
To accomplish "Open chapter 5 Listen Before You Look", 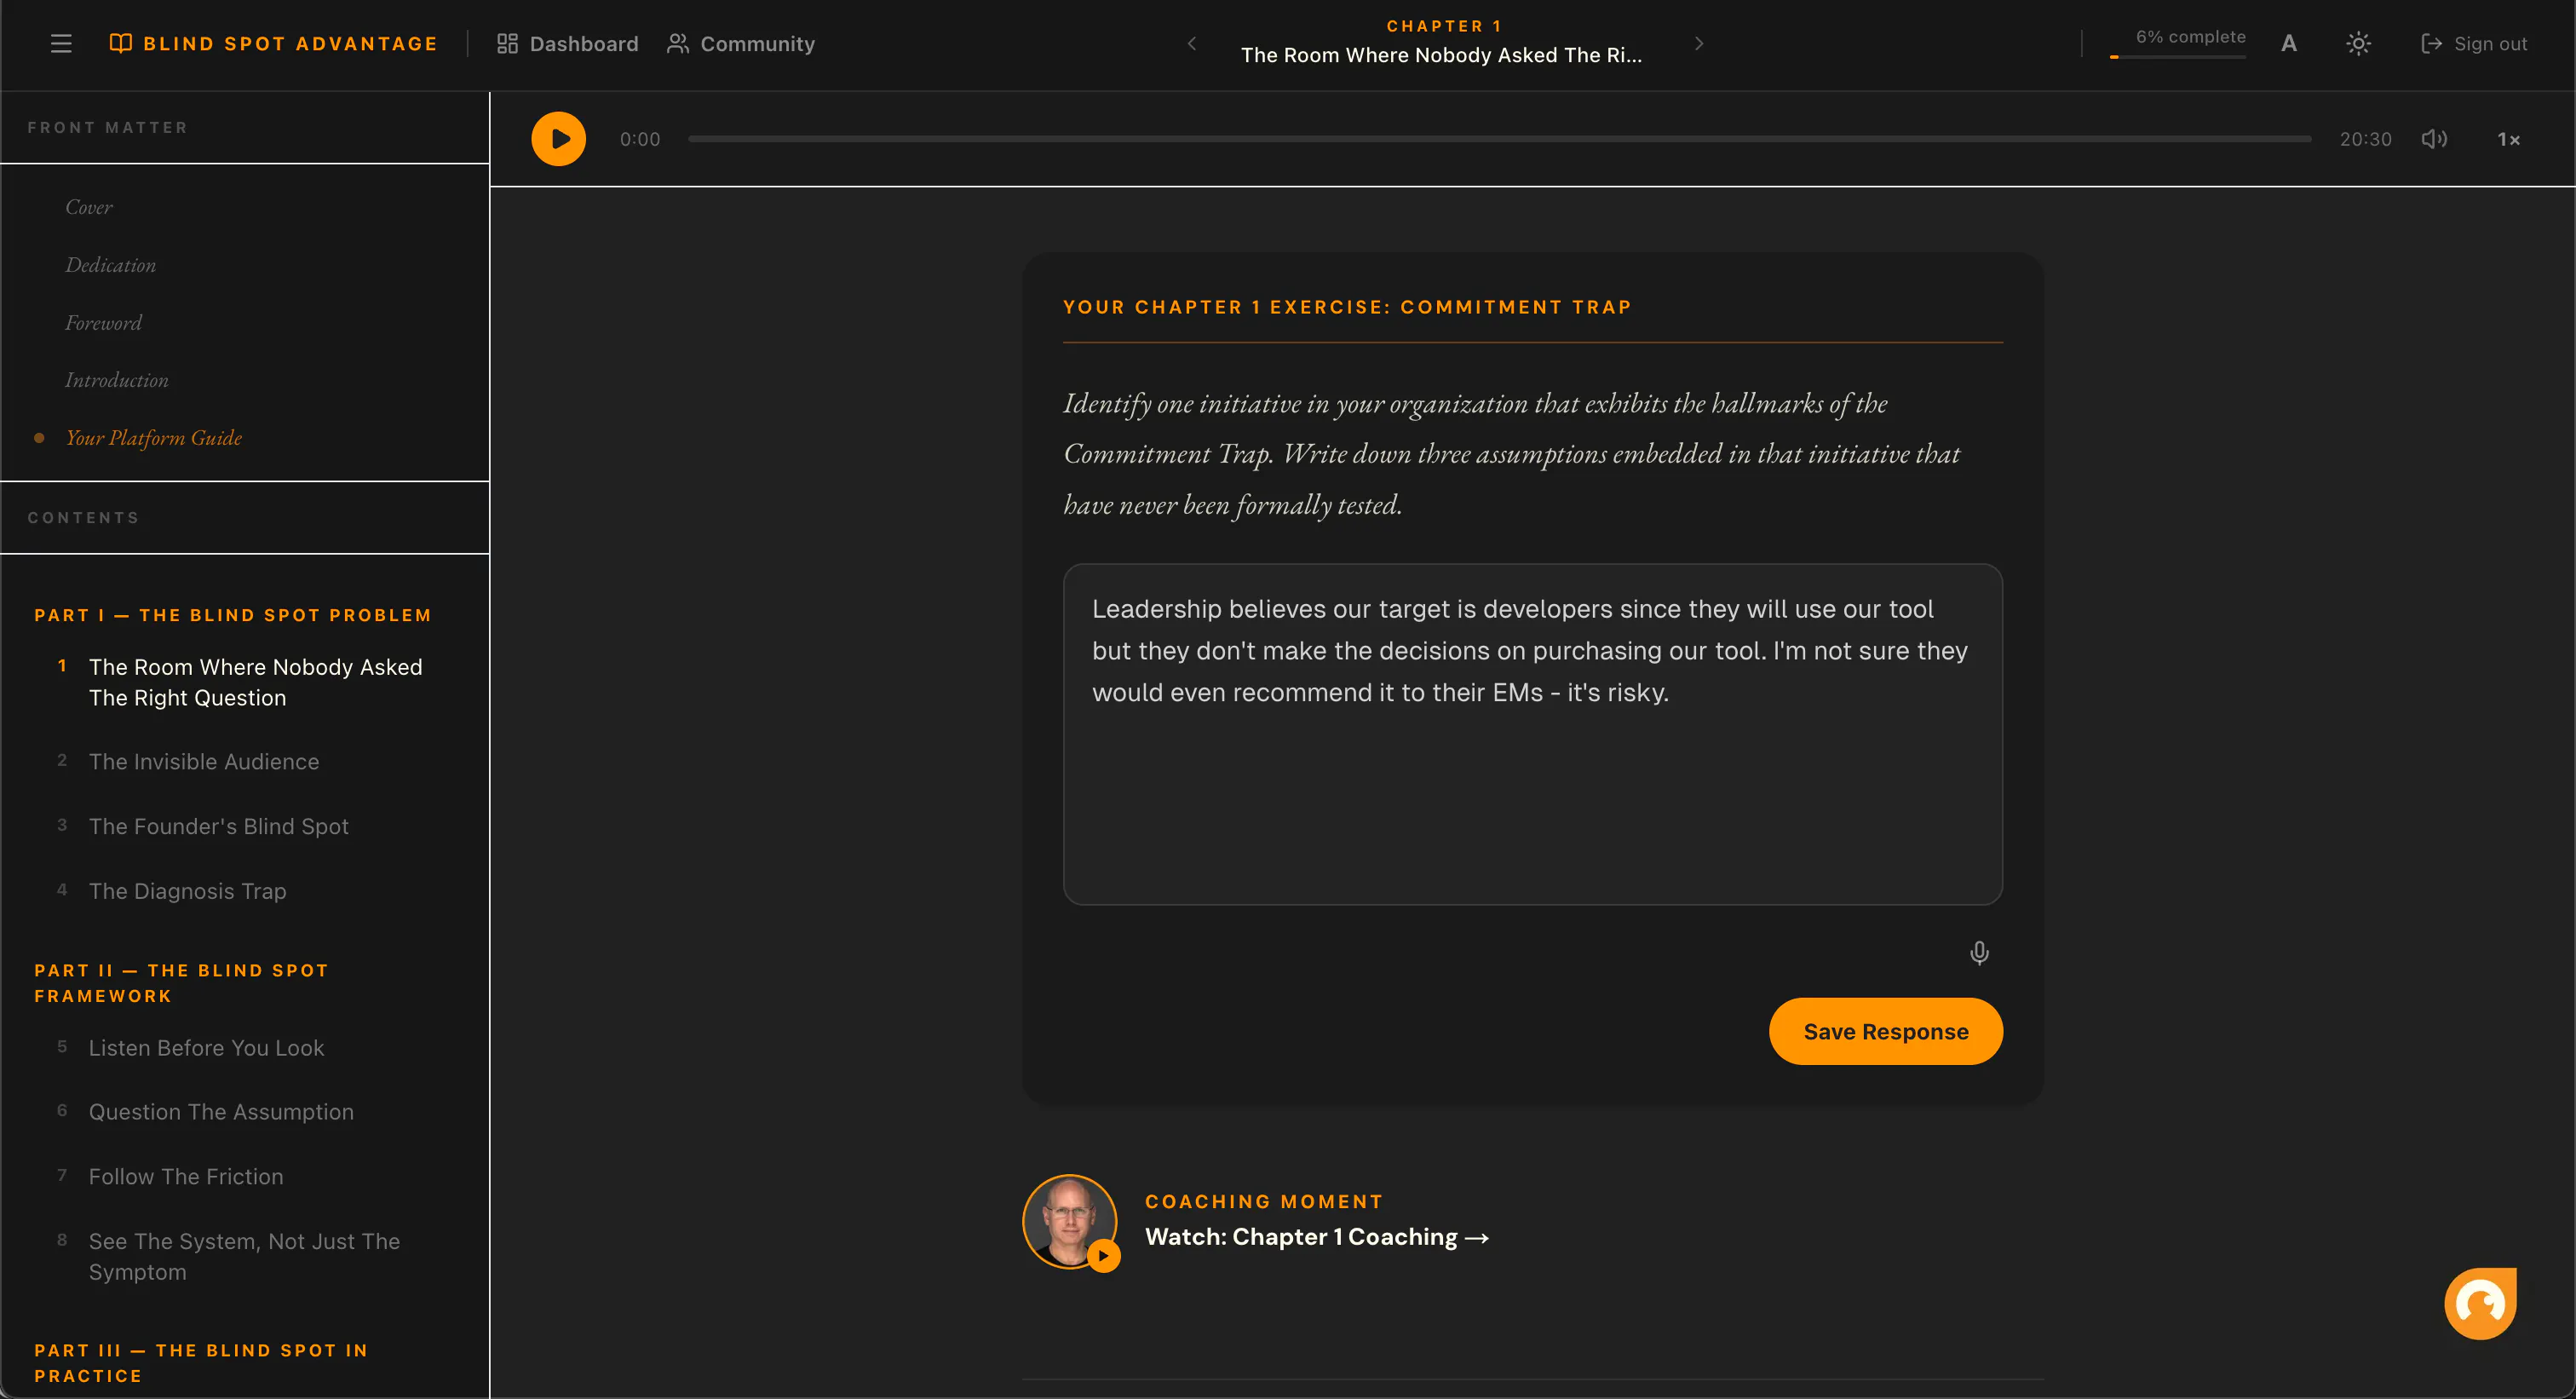I will click(206, 1048).
